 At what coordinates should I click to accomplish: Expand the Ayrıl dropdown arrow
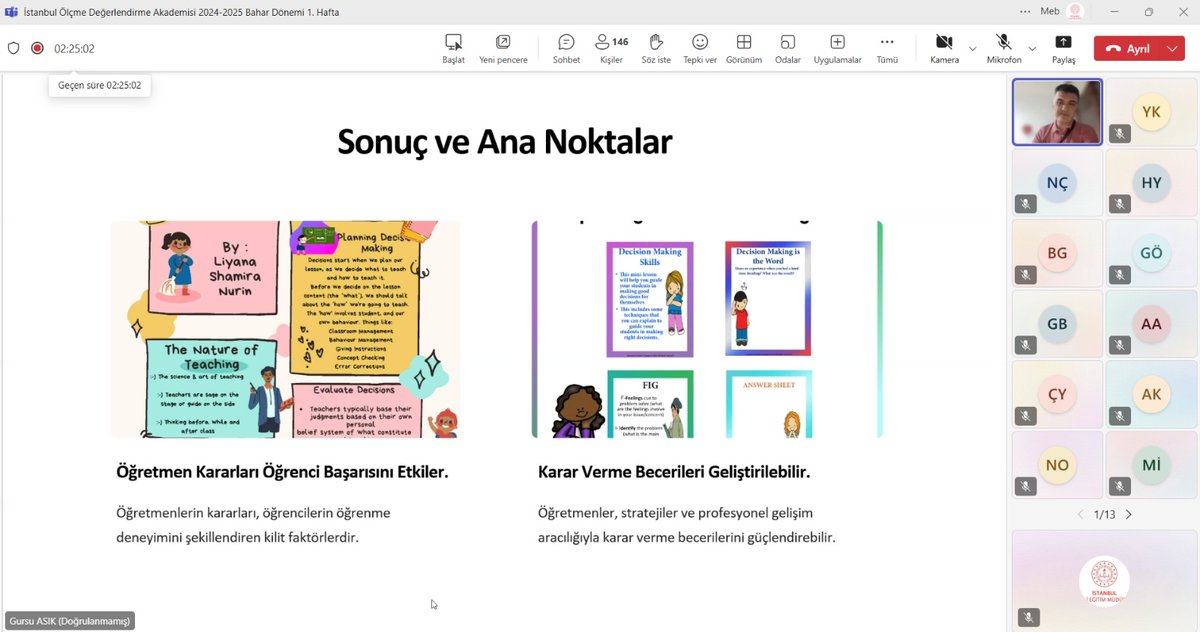[x=1173, y=48]
